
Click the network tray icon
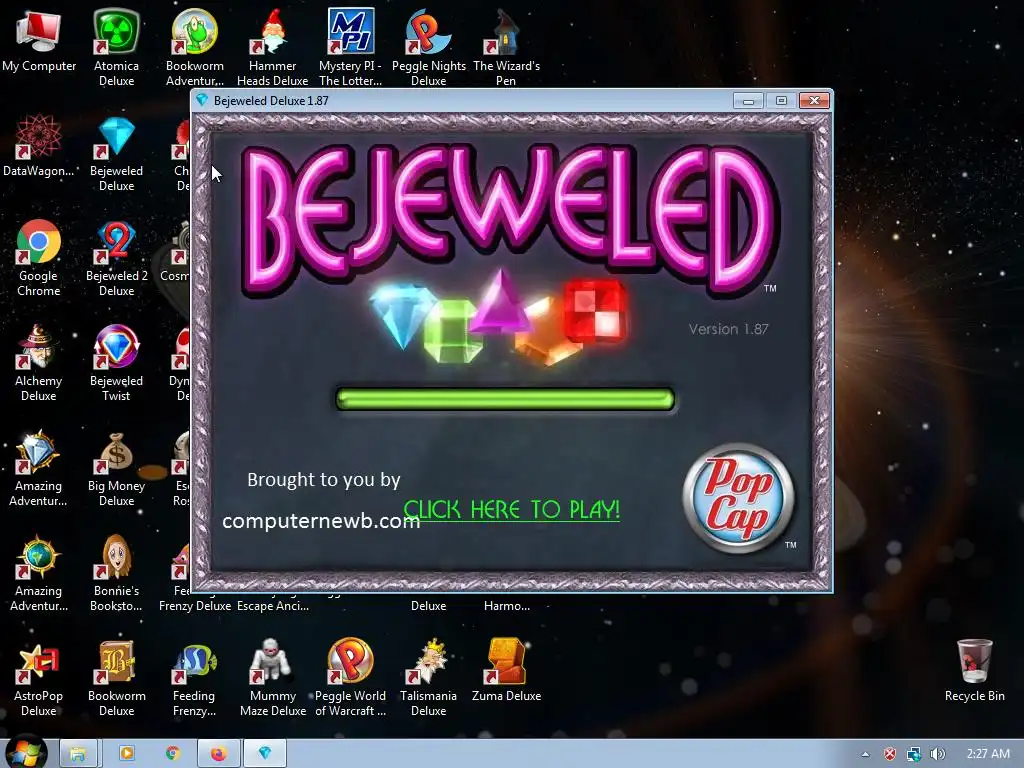point(914,754)
